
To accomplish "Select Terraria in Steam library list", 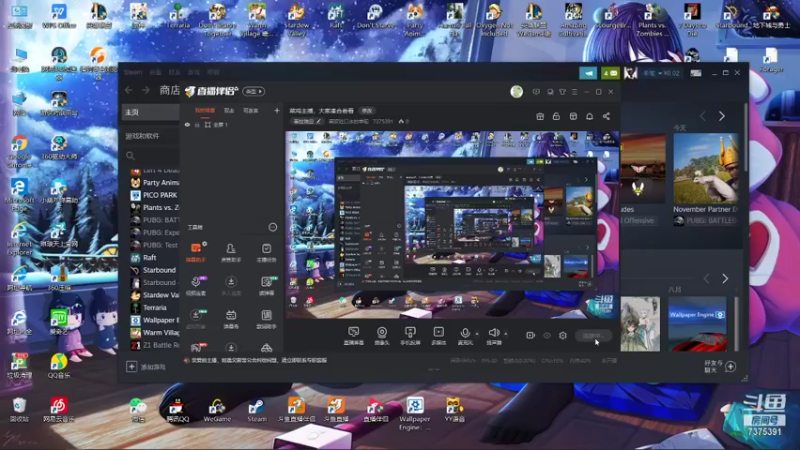I will 155,308.
